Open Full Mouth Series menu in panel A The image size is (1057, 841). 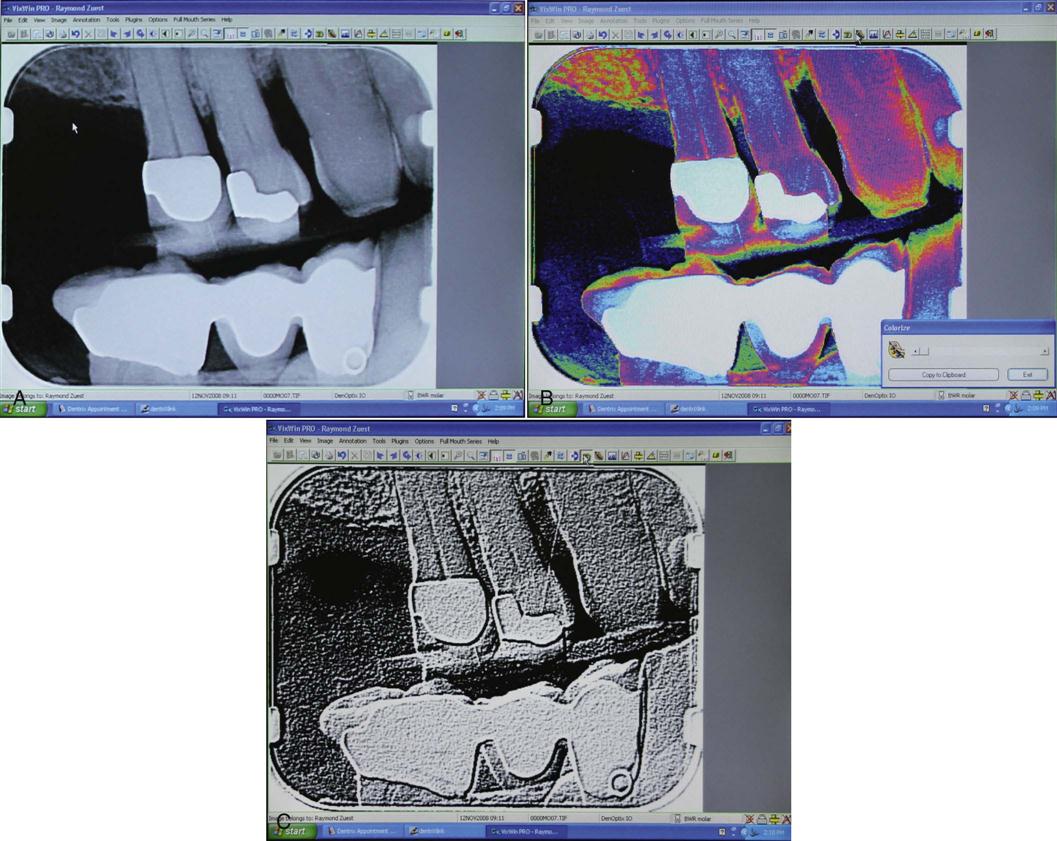point(194,19)
